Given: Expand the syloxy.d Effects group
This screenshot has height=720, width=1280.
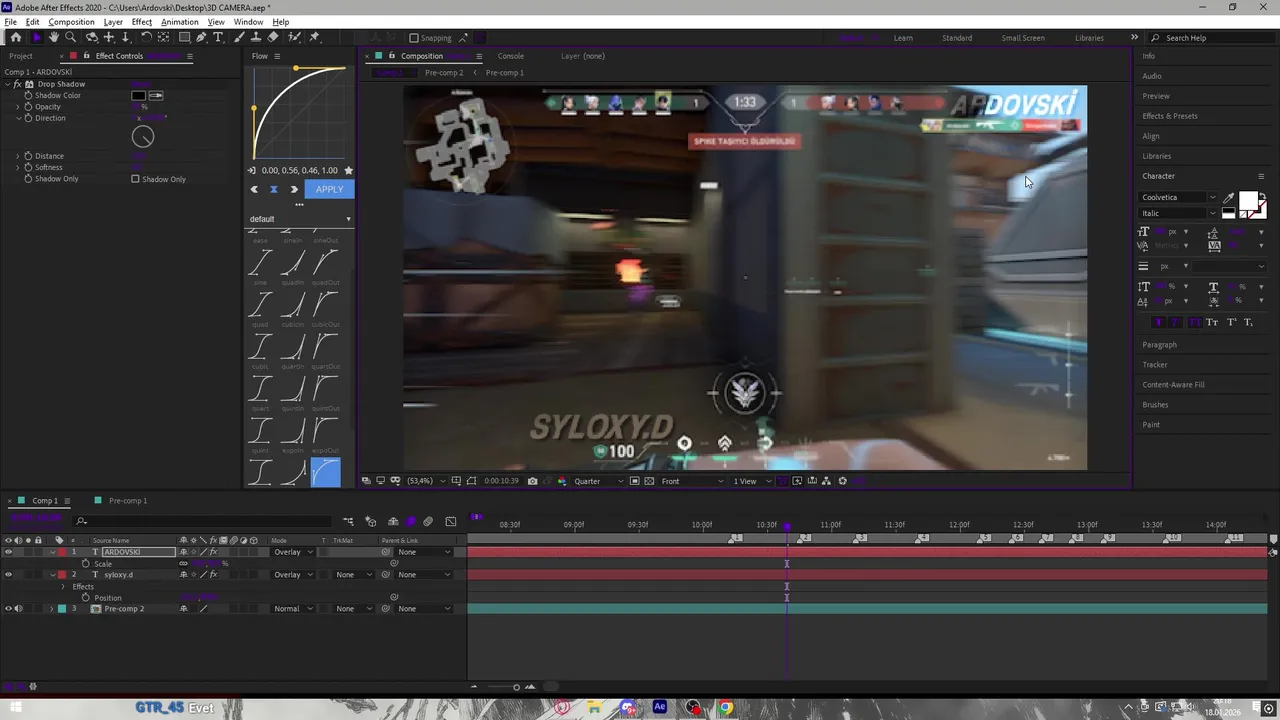Looking at the screenshot, I should [x=63, y=587].
